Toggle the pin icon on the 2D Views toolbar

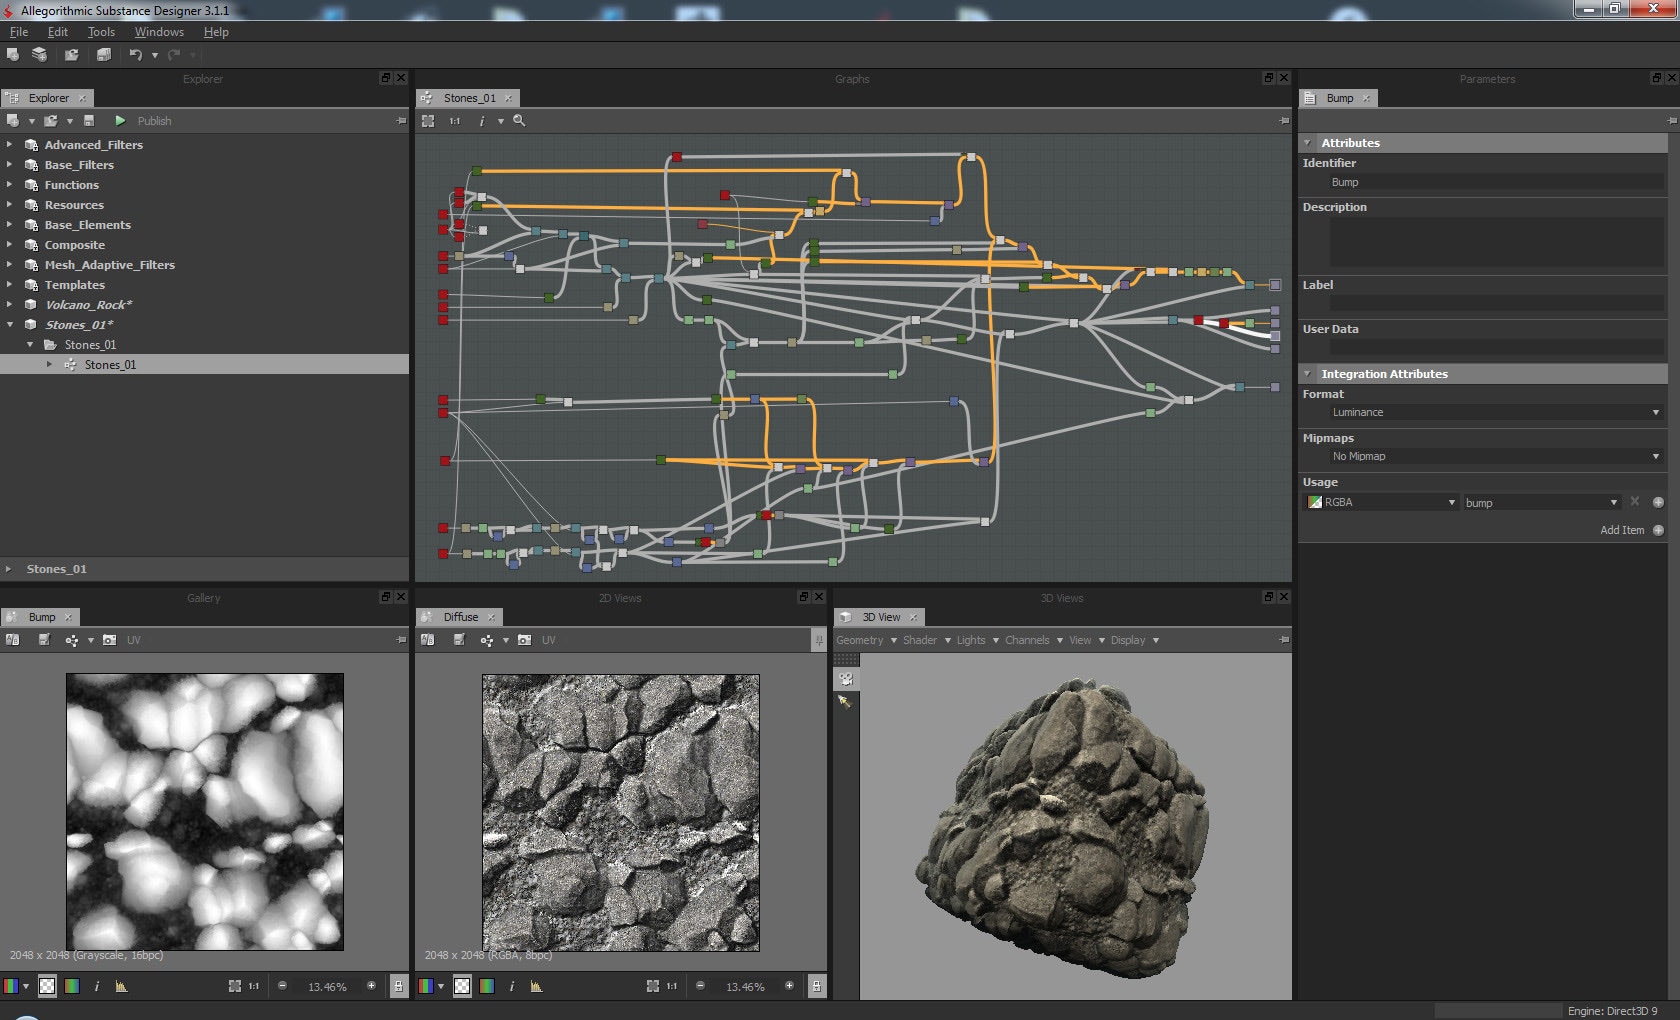click(x=818, y=640)
